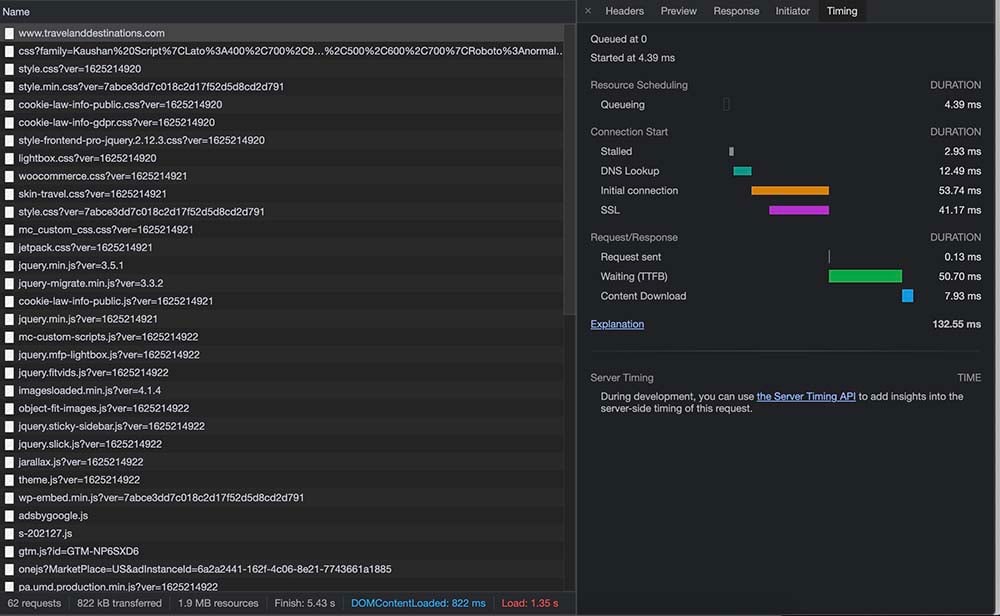Screen dimensions: 1000x616
Task: Click 1.9 MB resources status entry
Action: pos(218,603)
